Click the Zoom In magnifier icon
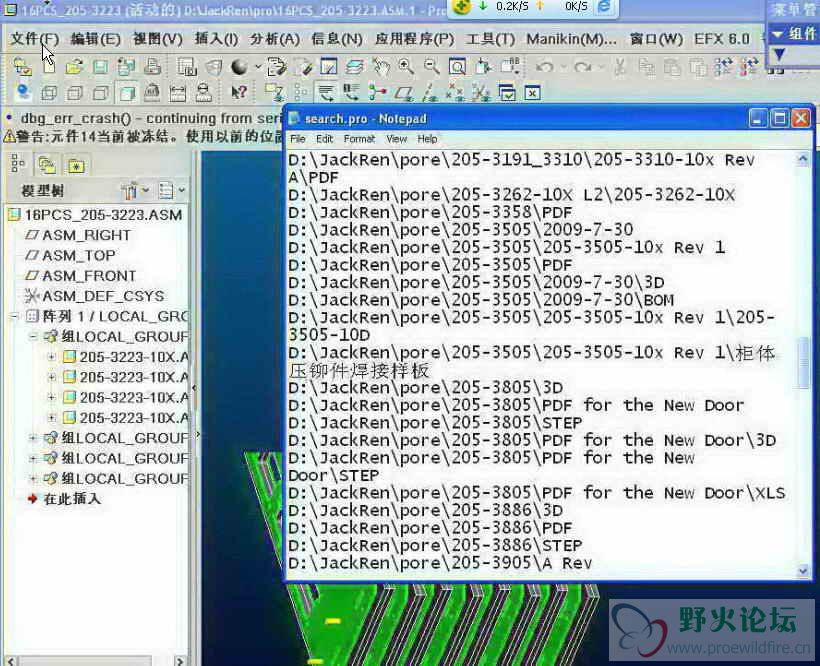This screenshot has width=820, height=666. pyautogui.click(x=406, y=66)
